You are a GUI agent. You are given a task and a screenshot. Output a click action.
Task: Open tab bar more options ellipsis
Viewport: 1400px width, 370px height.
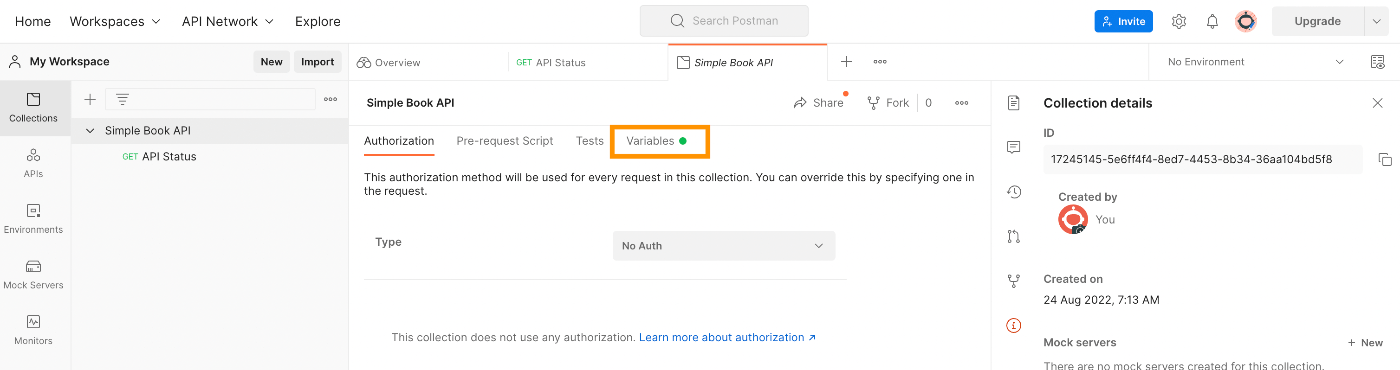(880, 62)
